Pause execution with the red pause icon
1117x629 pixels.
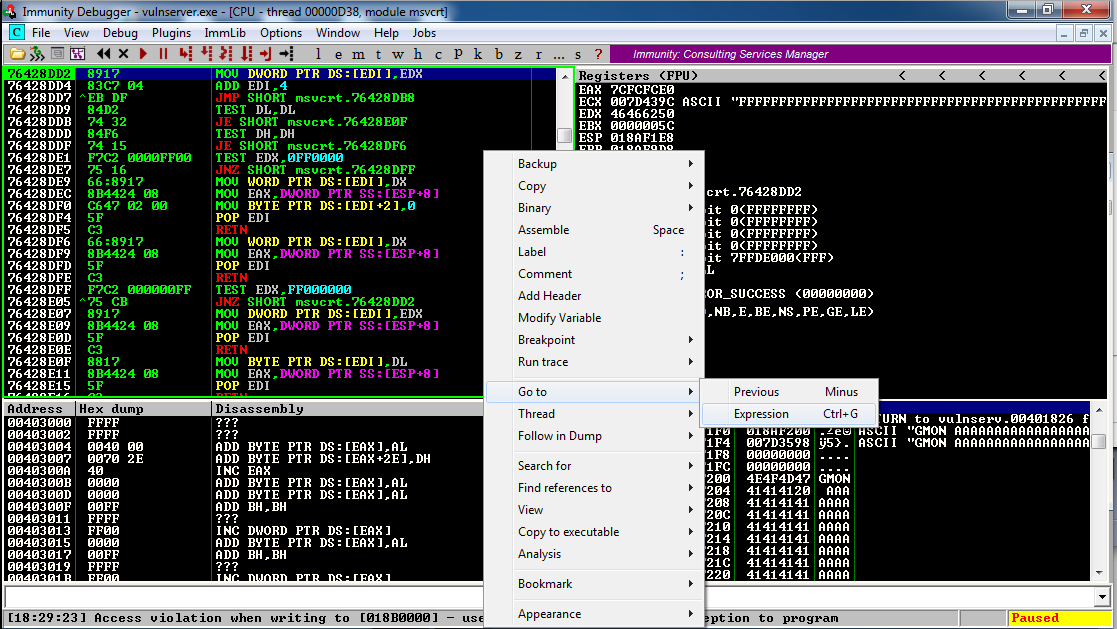point(163,54)
